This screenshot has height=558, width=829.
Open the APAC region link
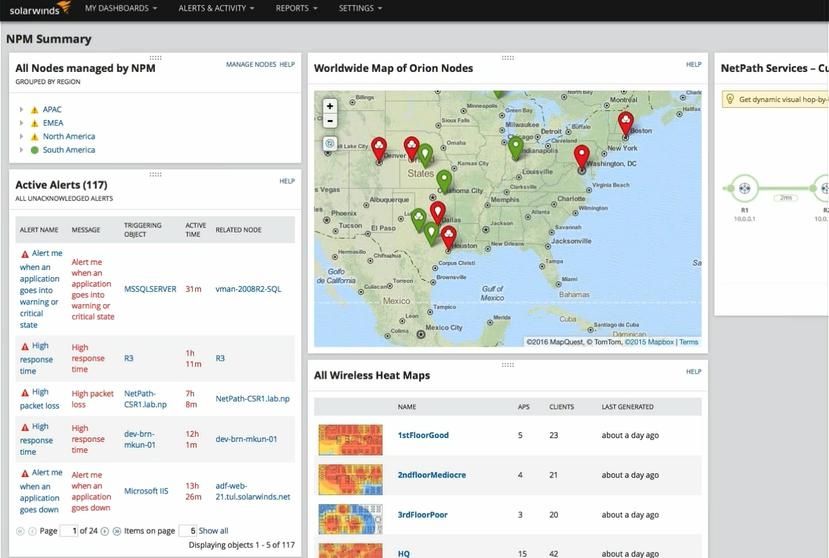point(52,109)
